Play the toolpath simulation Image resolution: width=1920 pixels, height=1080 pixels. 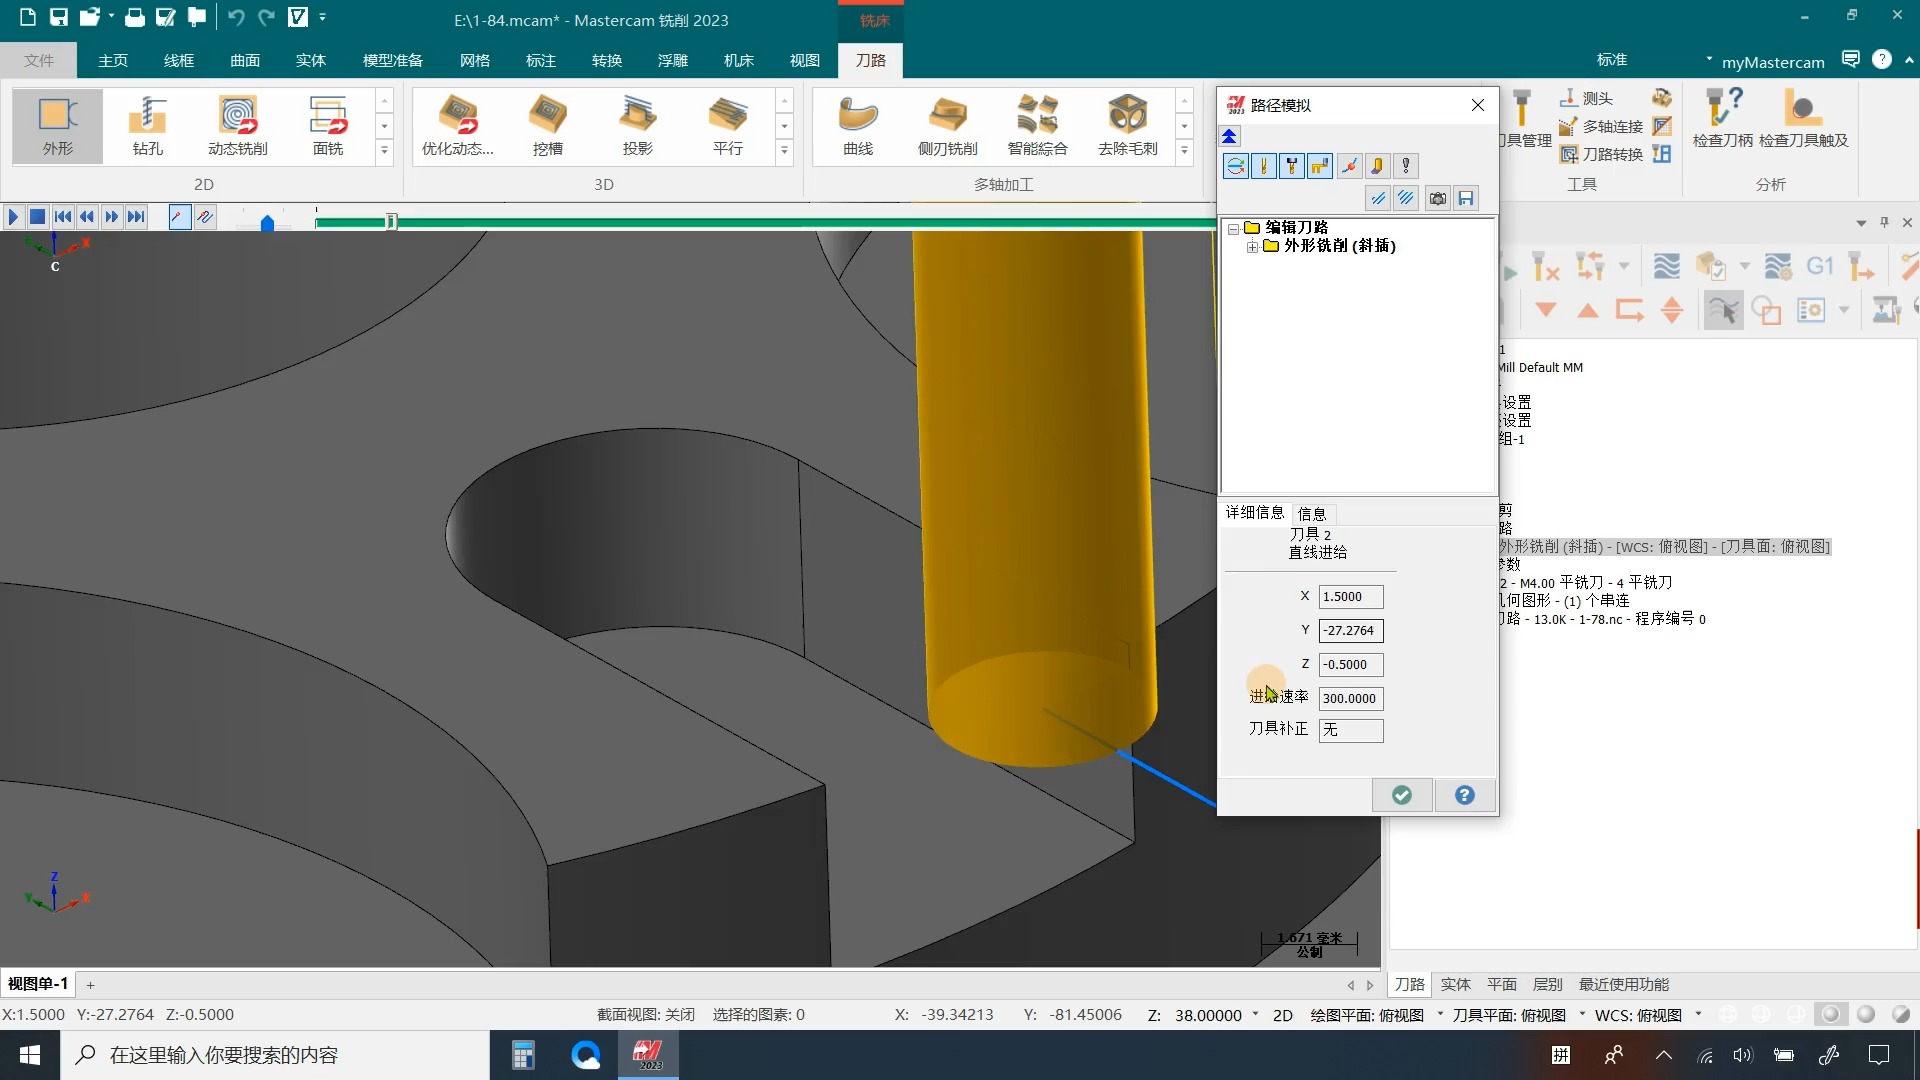[13, 216]
